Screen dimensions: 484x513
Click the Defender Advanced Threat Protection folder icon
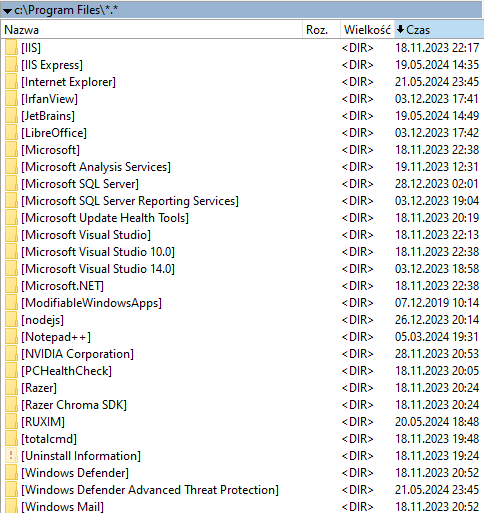pyautogui.click(x=11, y=490)
